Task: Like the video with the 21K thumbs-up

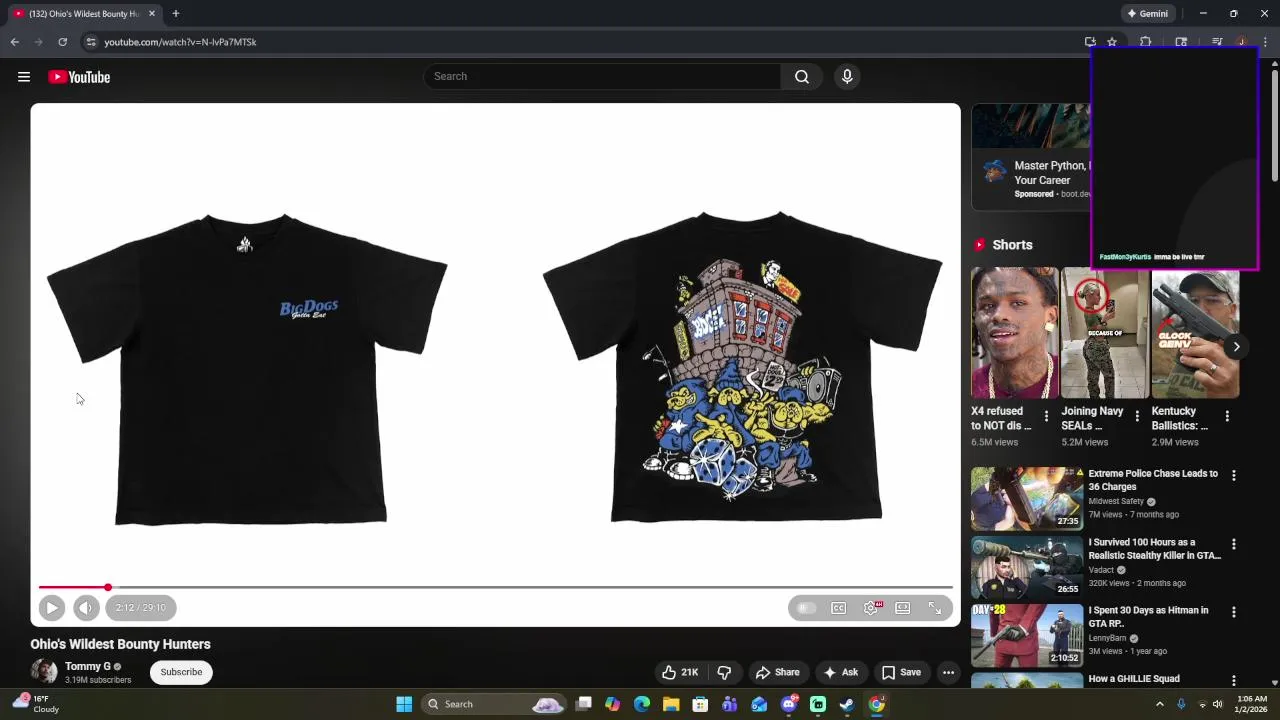Action: 679,672
